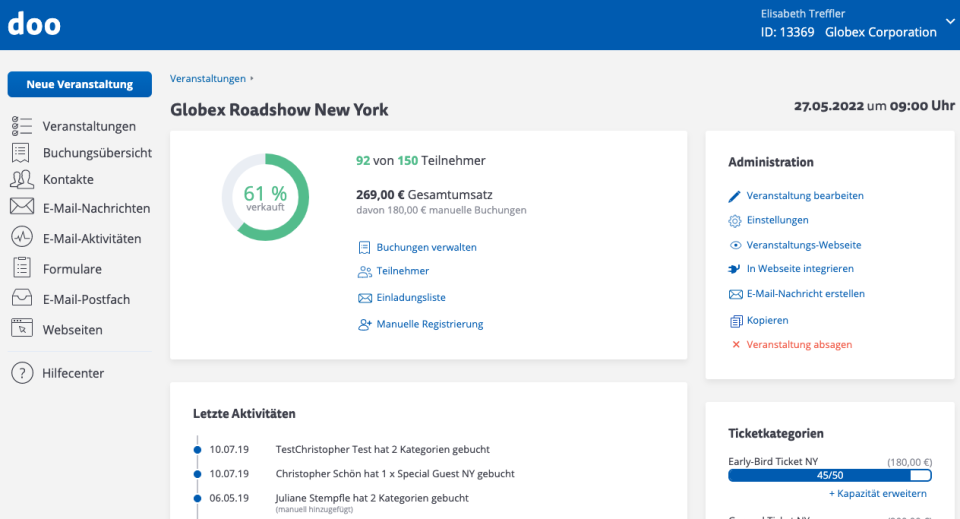Select the E-Mail-Aktivitäten pulse icon
Image resolution: width=960 pixels, height=519 pixels.
pos(22,238)
